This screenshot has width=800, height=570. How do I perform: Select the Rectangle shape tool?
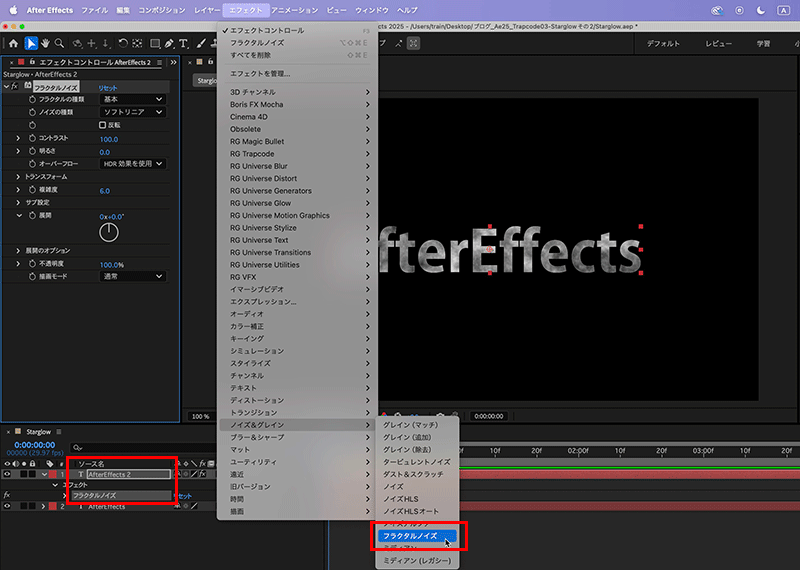point(155,43)
